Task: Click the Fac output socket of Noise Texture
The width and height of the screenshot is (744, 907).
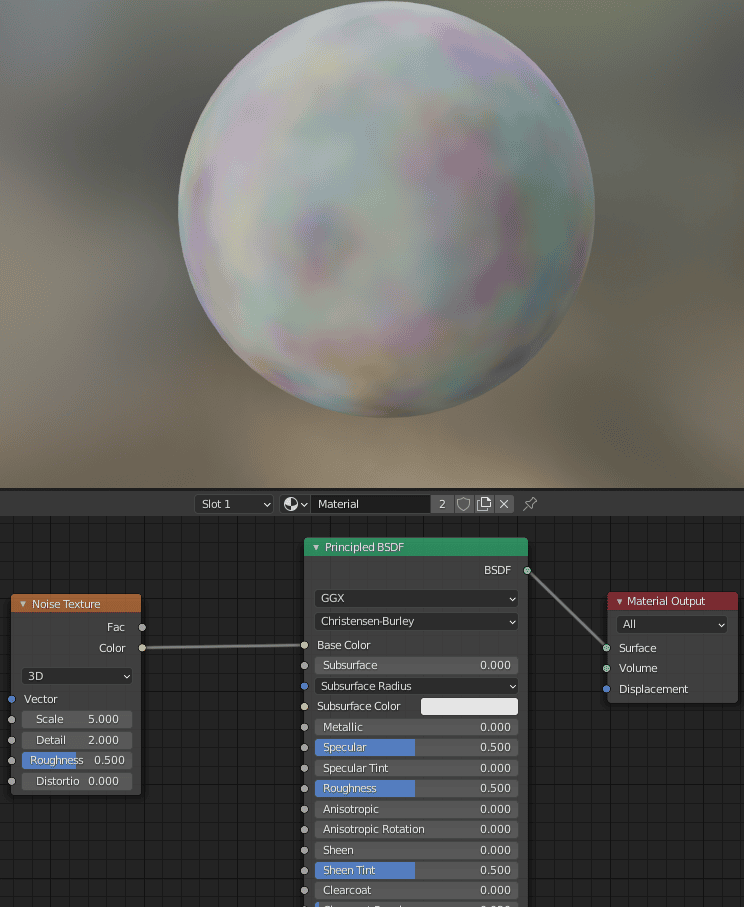Action: click(x=142, y=628)
